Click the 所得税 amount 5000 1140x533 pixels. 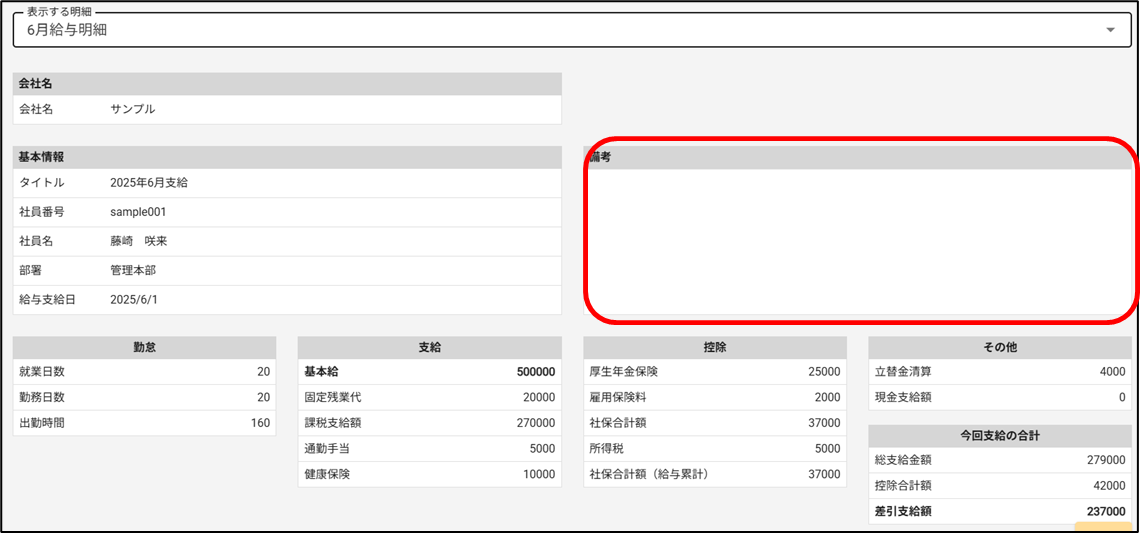tap(826, 449)
